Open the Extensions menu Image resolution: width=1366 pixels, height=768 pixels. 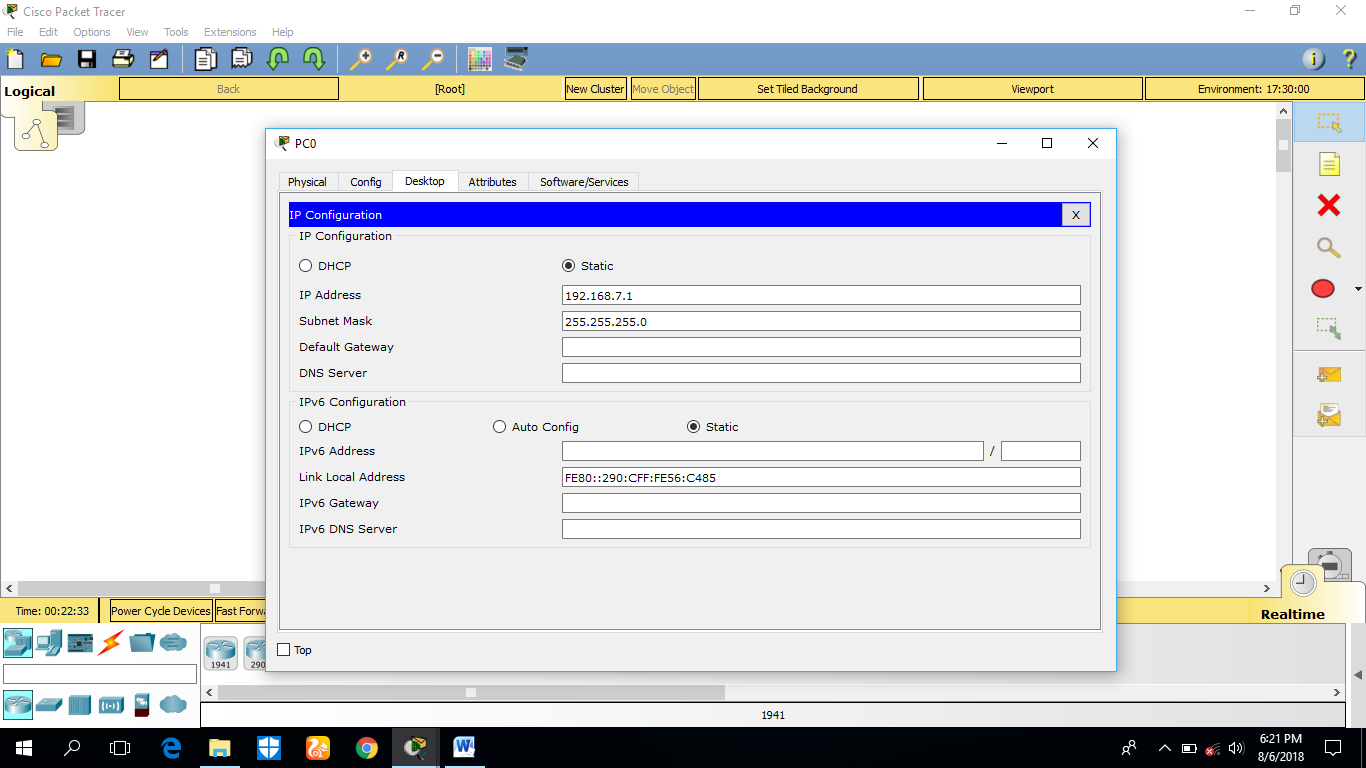point(230,31)
